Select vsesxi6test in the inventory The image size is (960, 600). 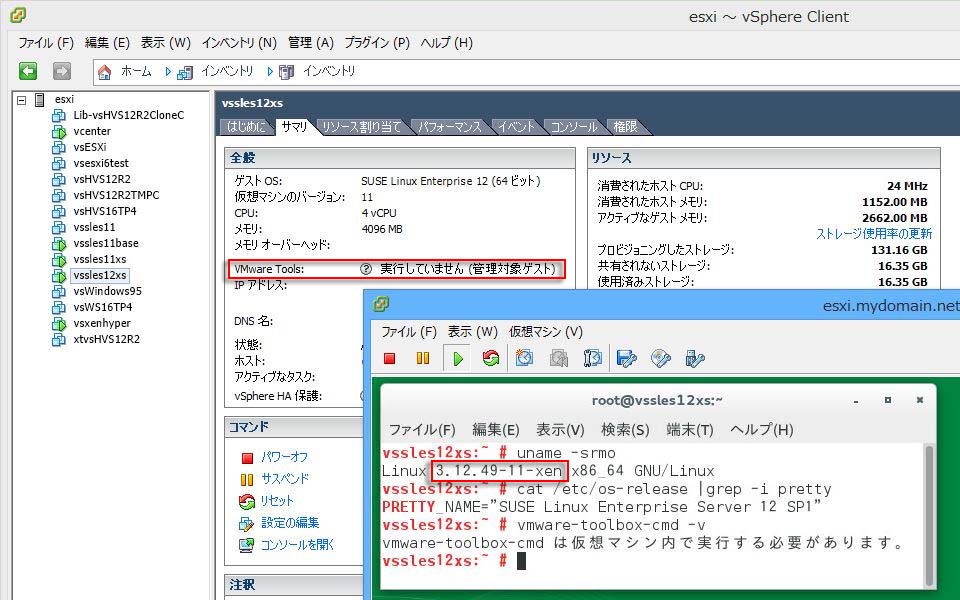[101, 163]
